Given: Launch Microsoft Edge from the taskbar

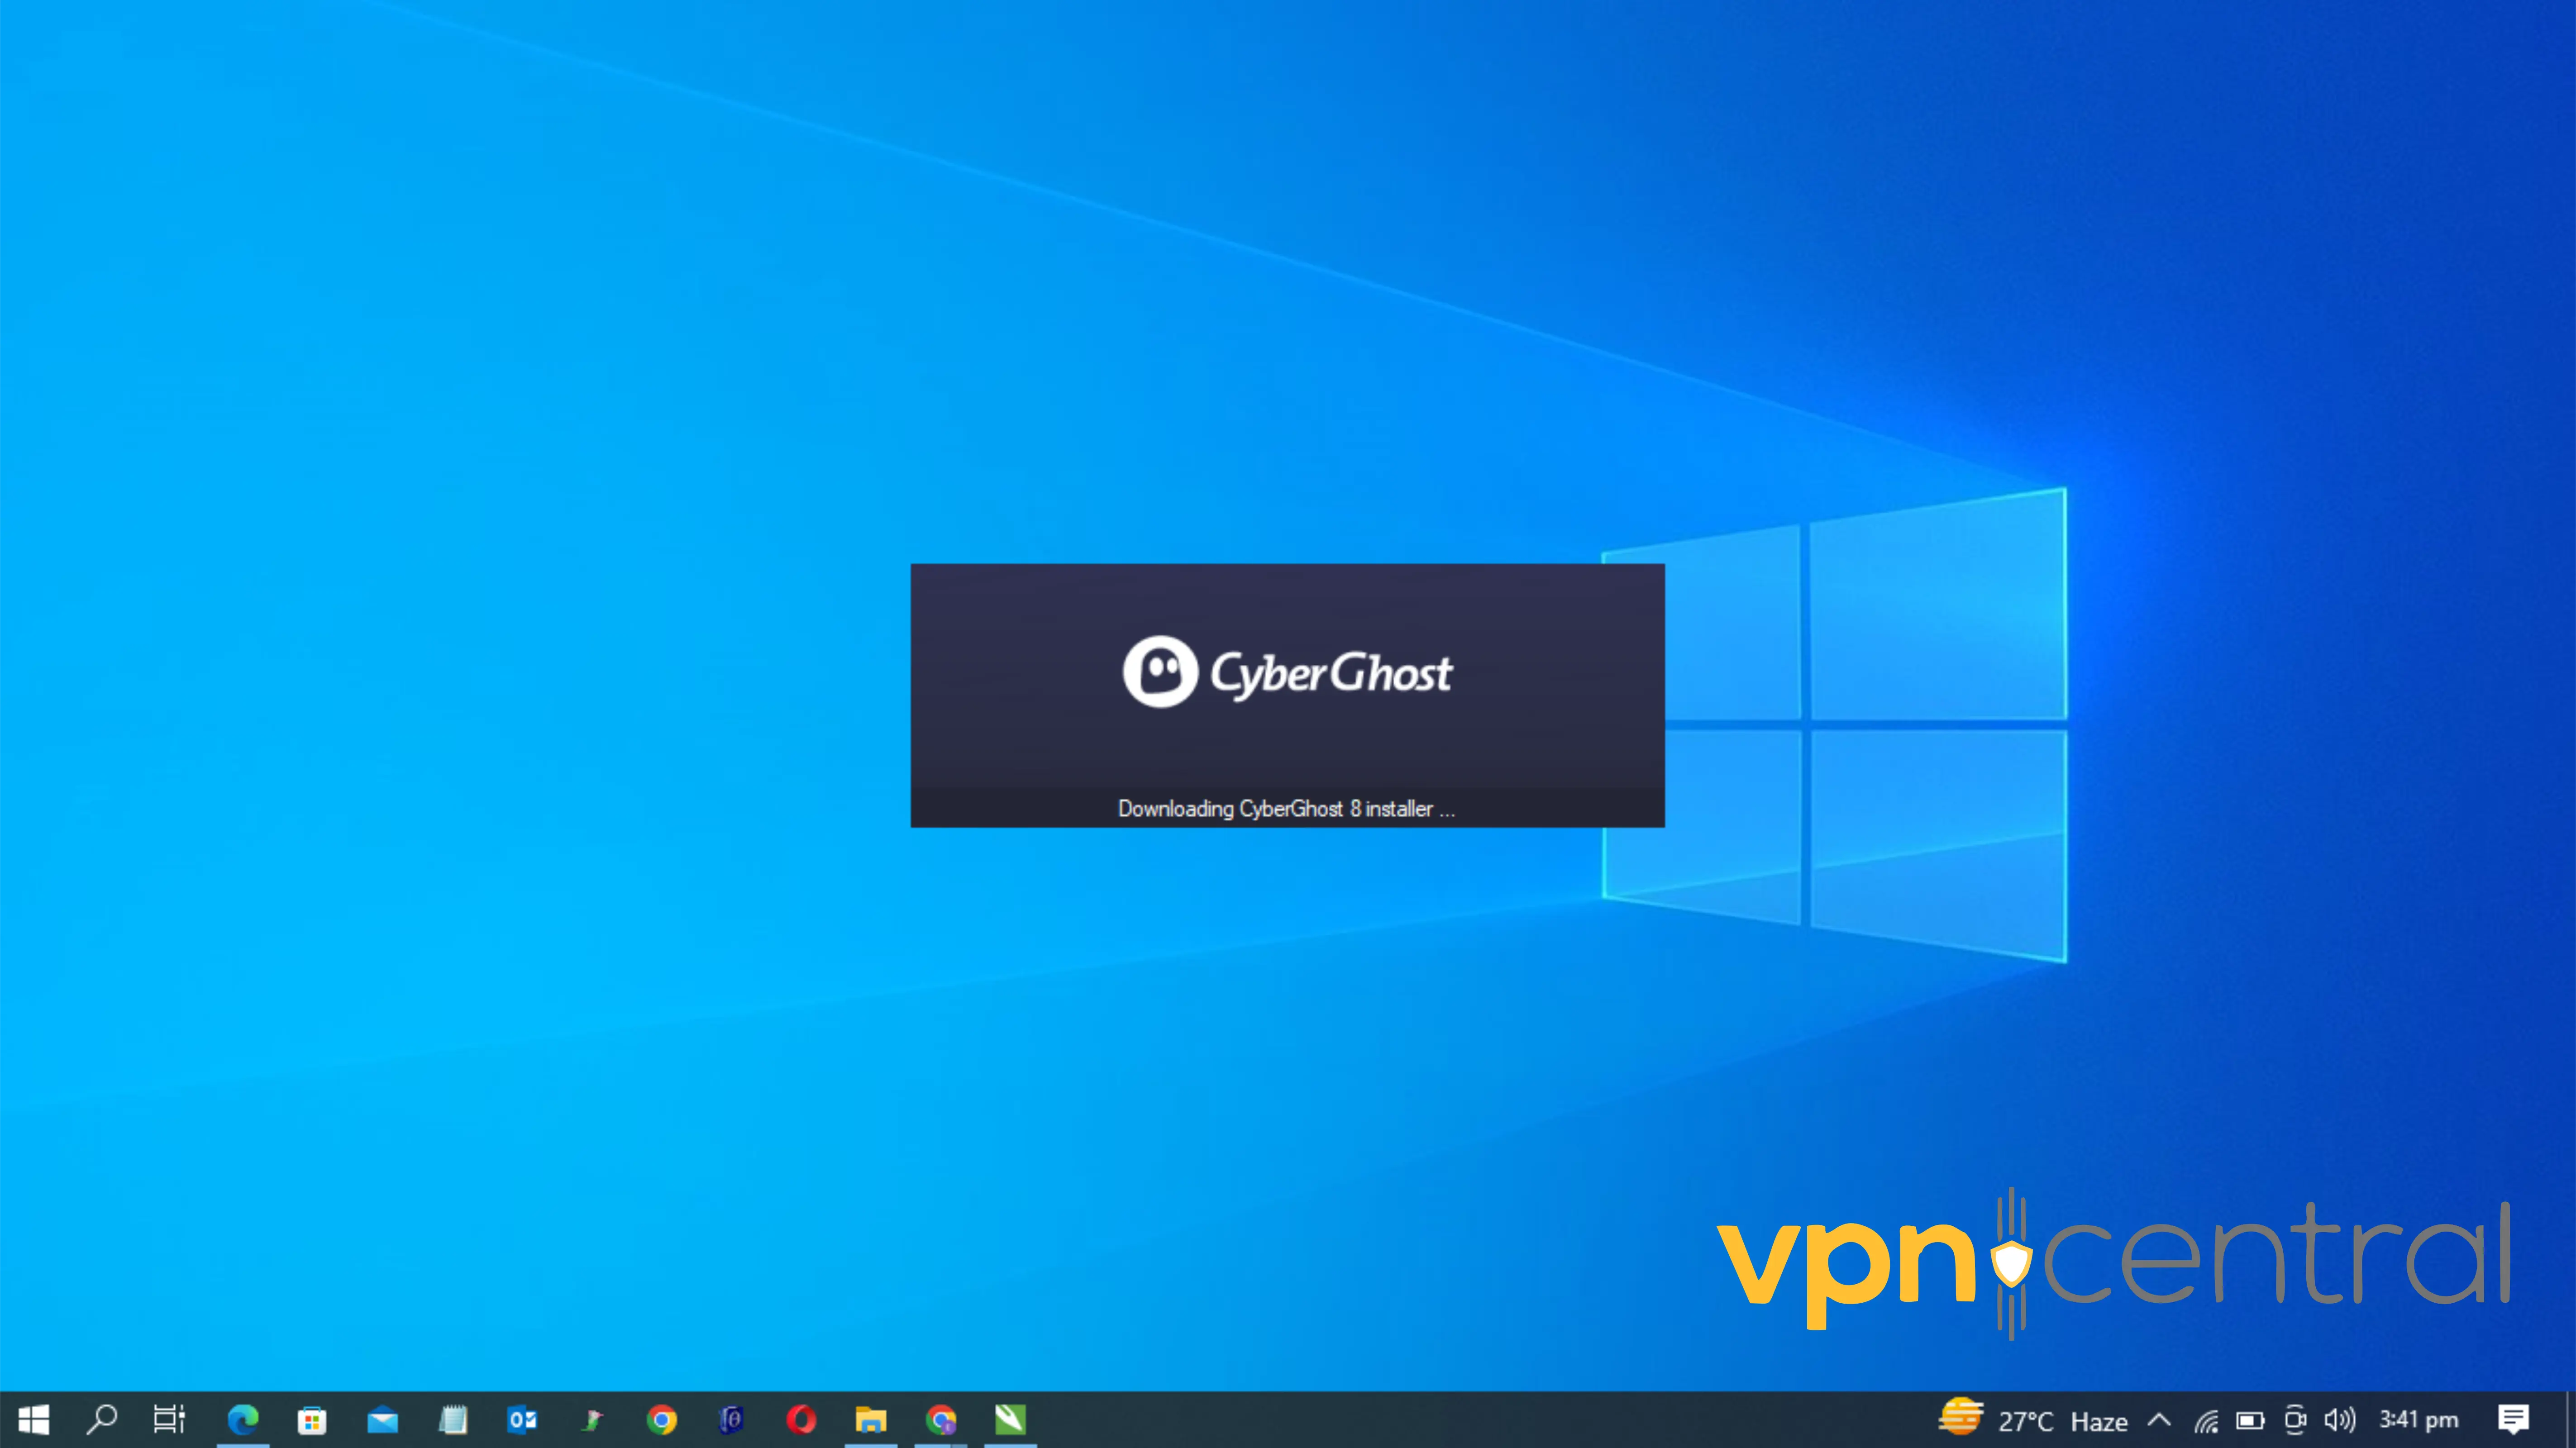Looking at the screenshot, I should (x=242, y=1419).
